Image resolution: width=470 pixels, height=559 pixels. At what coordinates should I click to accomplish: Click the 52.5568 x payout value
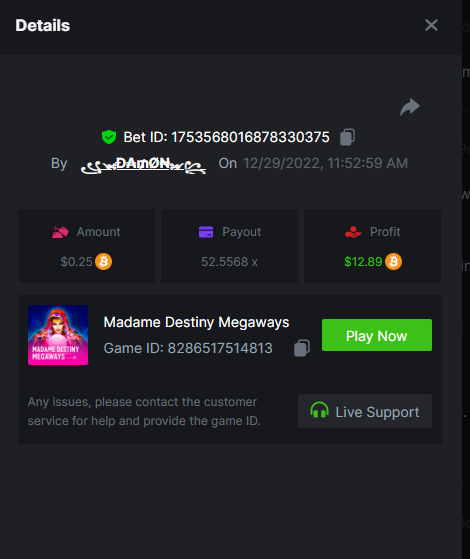pos(229,262)
